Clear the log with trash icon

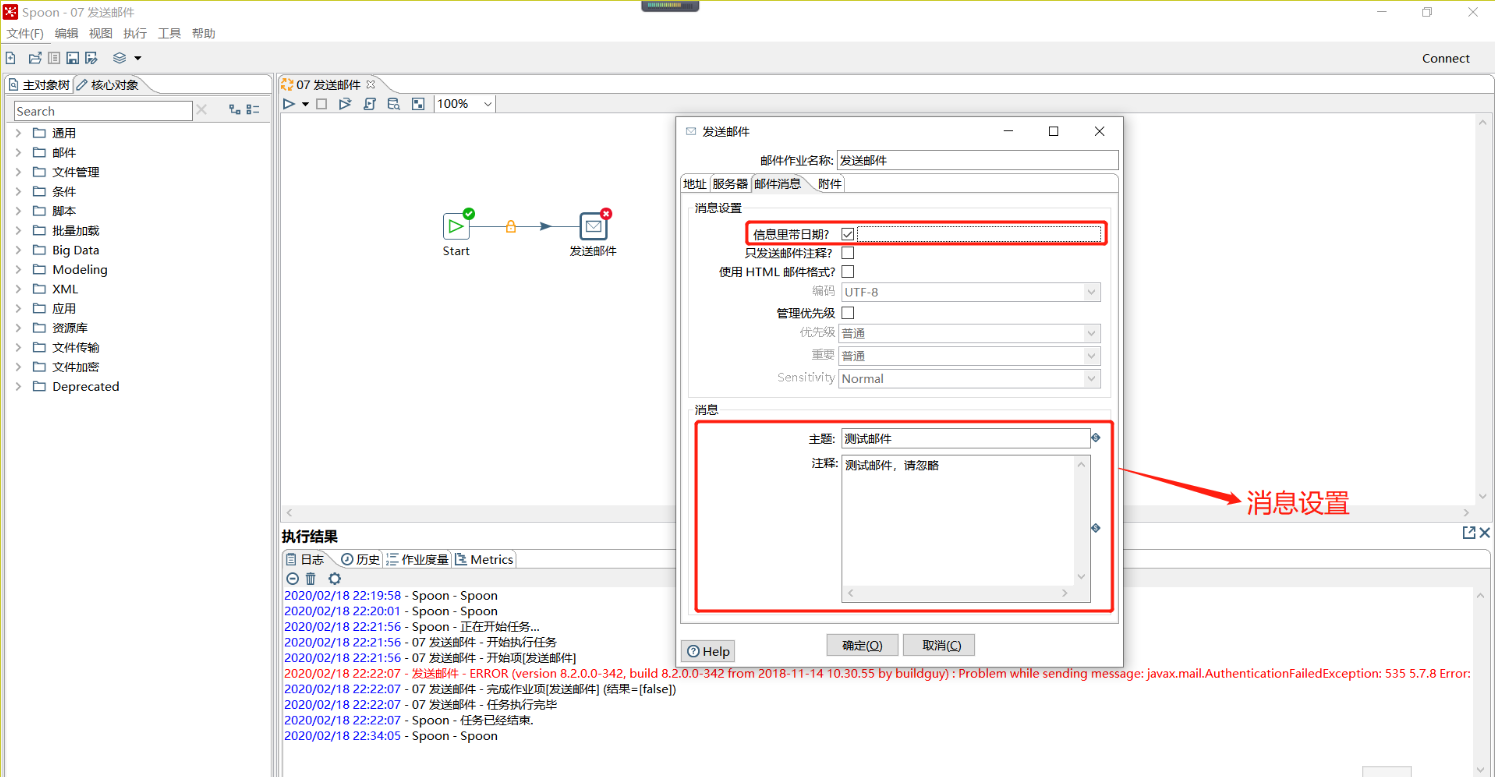tap(311, 579)
